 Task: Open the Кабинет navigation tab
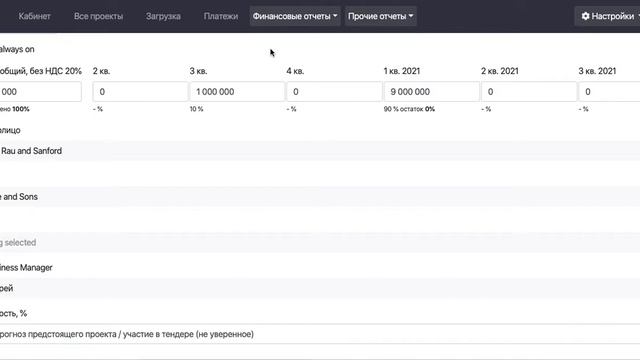34,16
